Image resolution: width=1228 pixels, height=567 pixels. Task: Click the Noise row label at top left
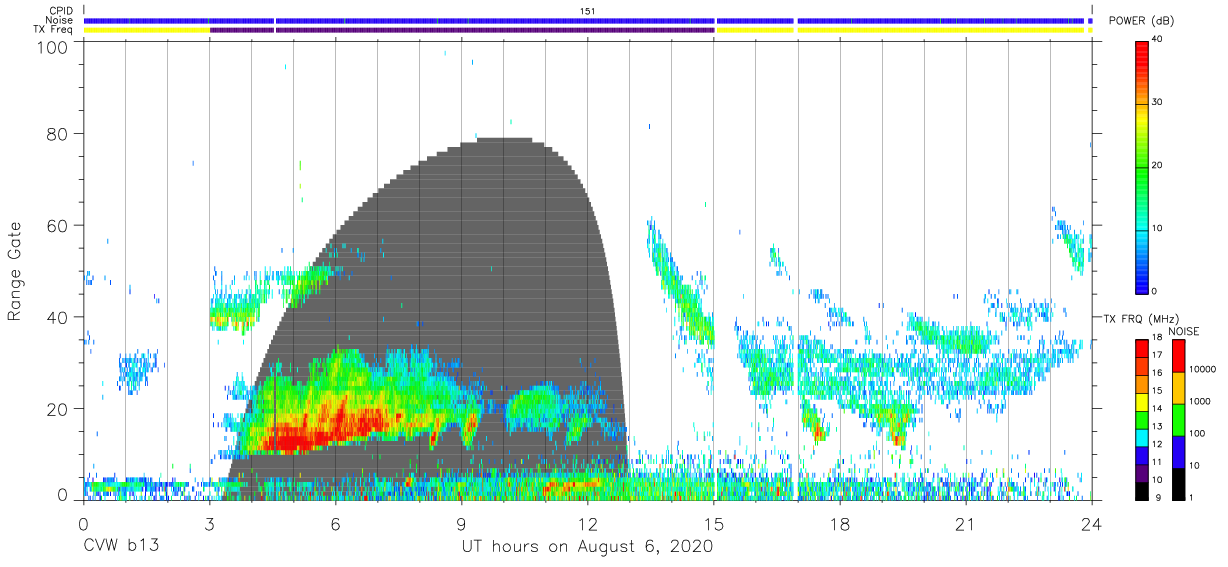coord(60,20)
